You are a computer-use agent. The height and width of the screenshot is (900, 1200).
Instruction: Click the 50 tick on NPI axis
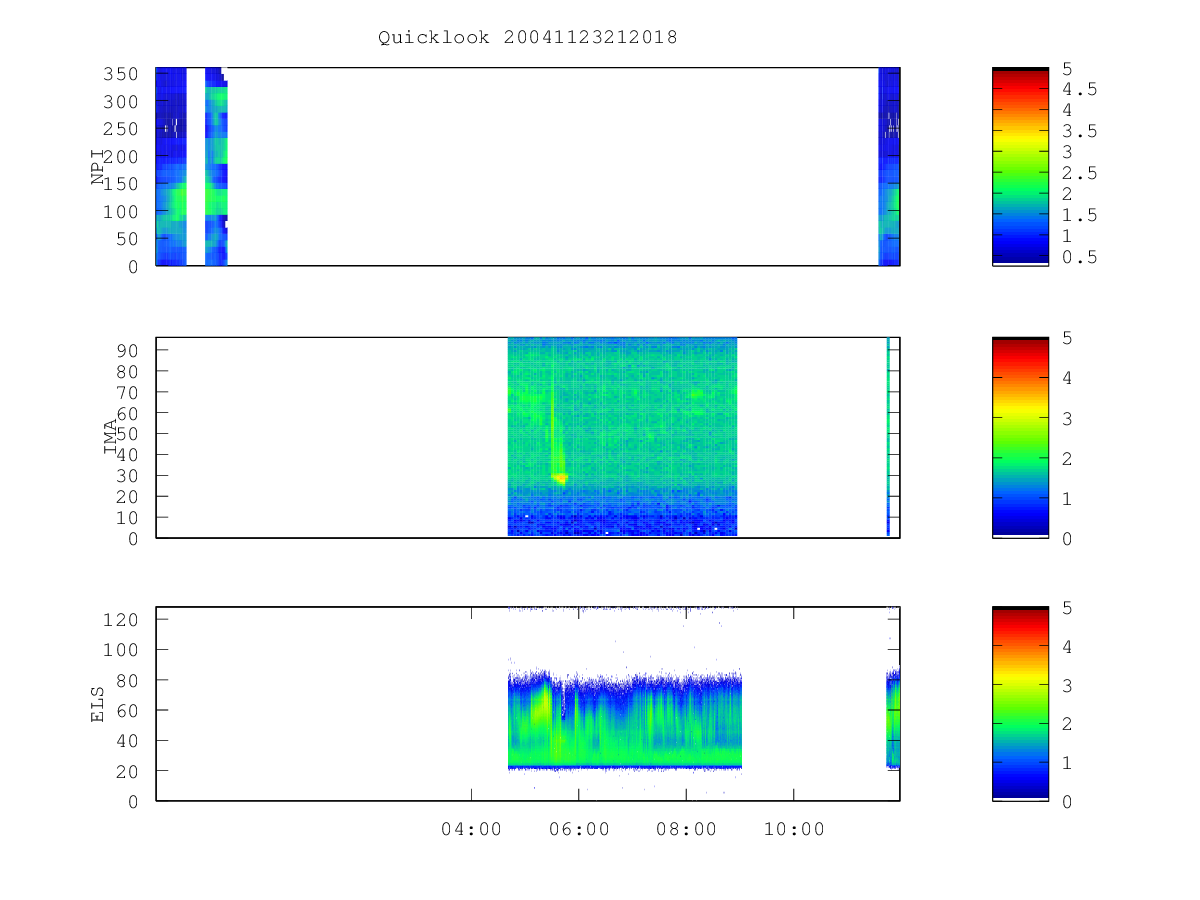[x=130, y=239]
